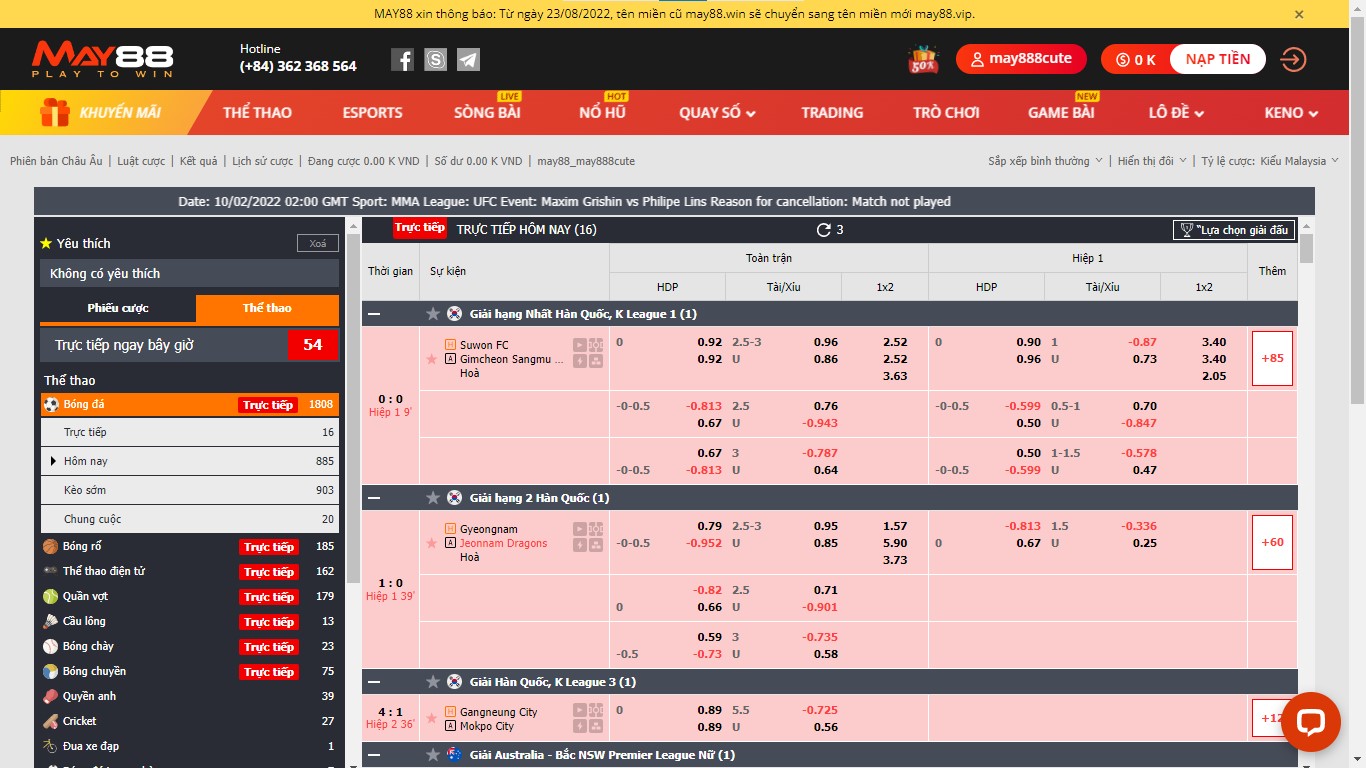
Task: Favorite the Suwon FC vs Gimcheon match star
Action: 432,359
